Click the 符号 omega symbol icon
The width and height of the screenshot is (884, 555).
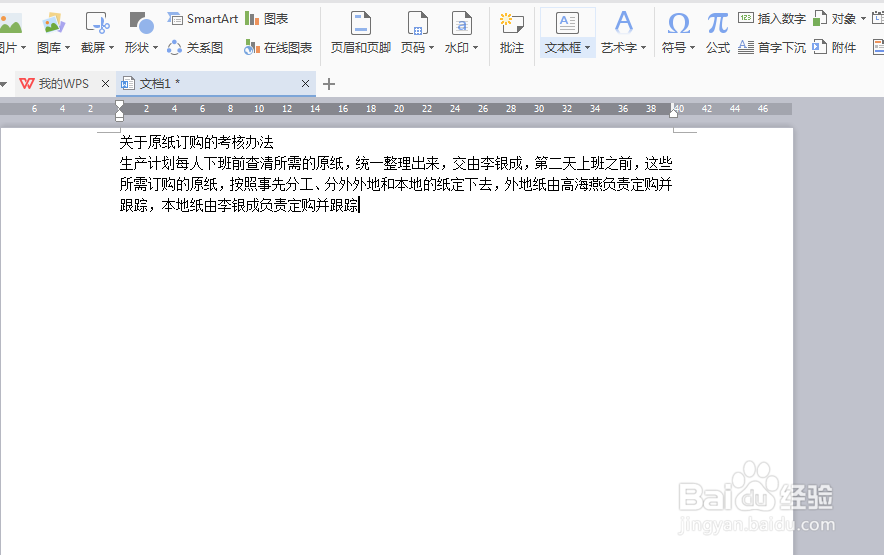(x=678, y=24)
